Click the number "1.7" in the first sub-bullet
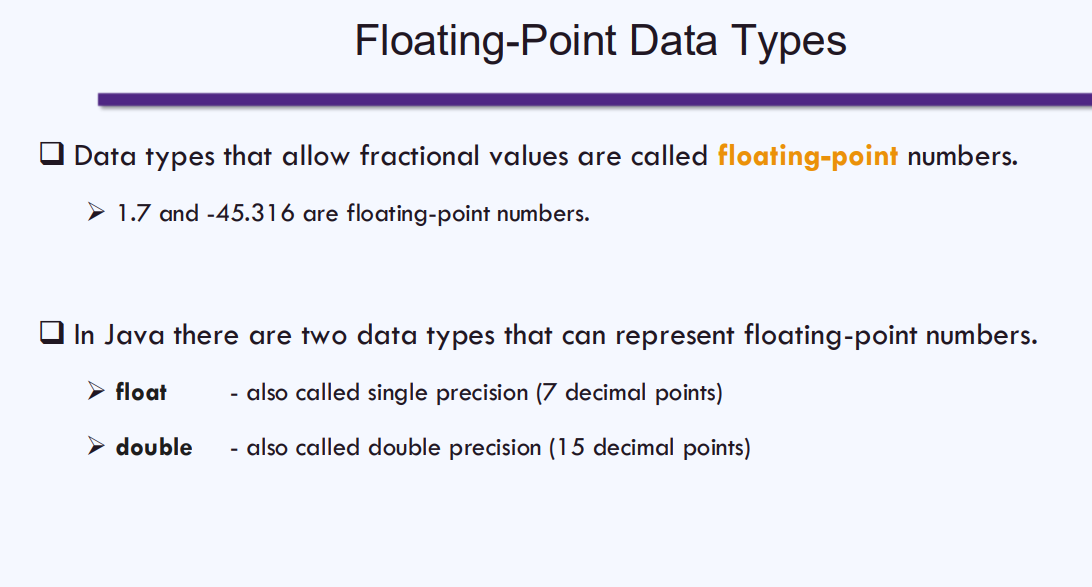Viewport: 1092px width, 587px height. click(x=134, y=214)
